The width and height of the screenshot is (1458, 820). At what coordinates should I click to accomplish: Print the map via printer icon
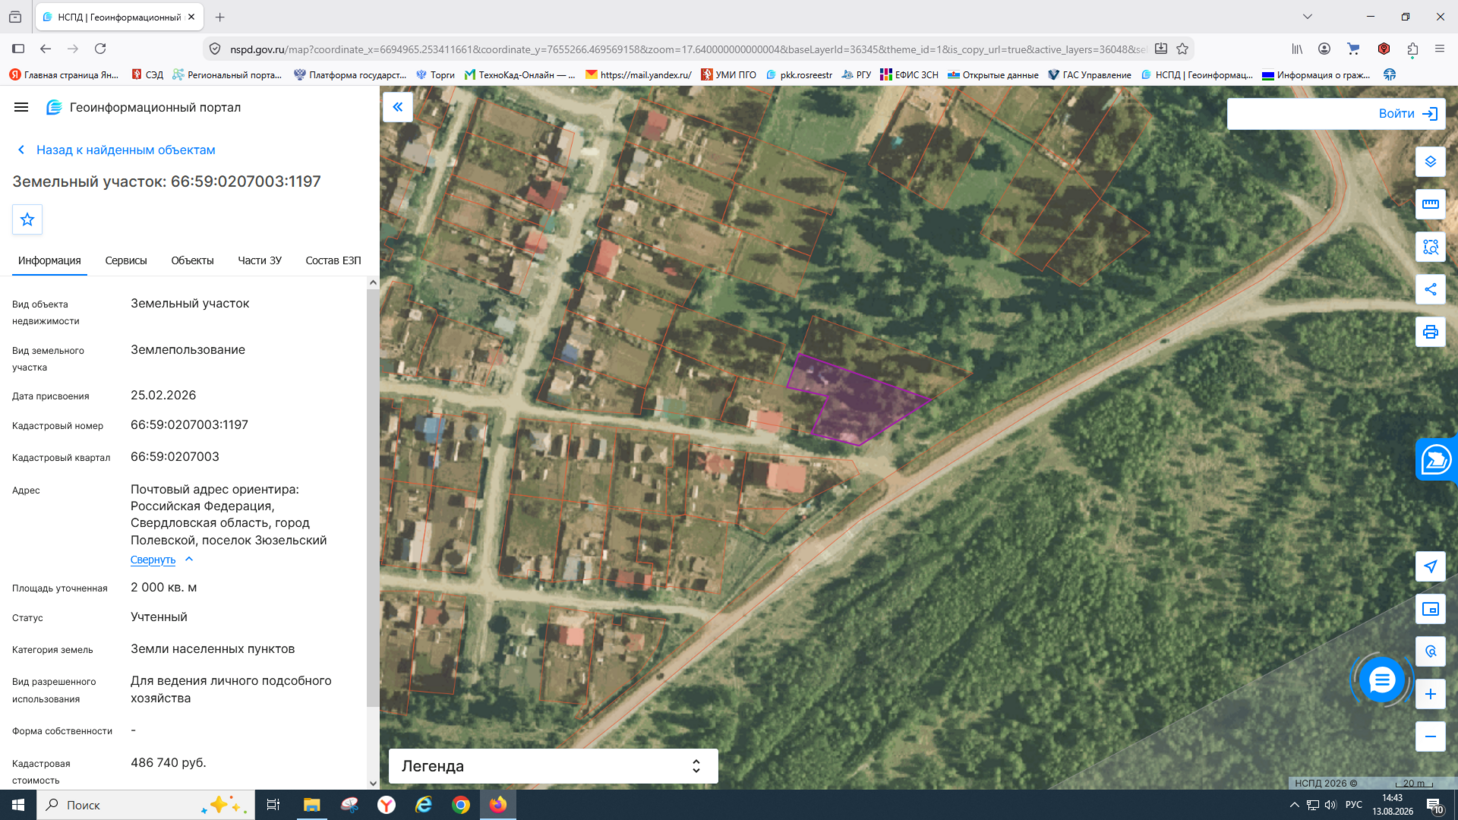(x=1430, y=332)
